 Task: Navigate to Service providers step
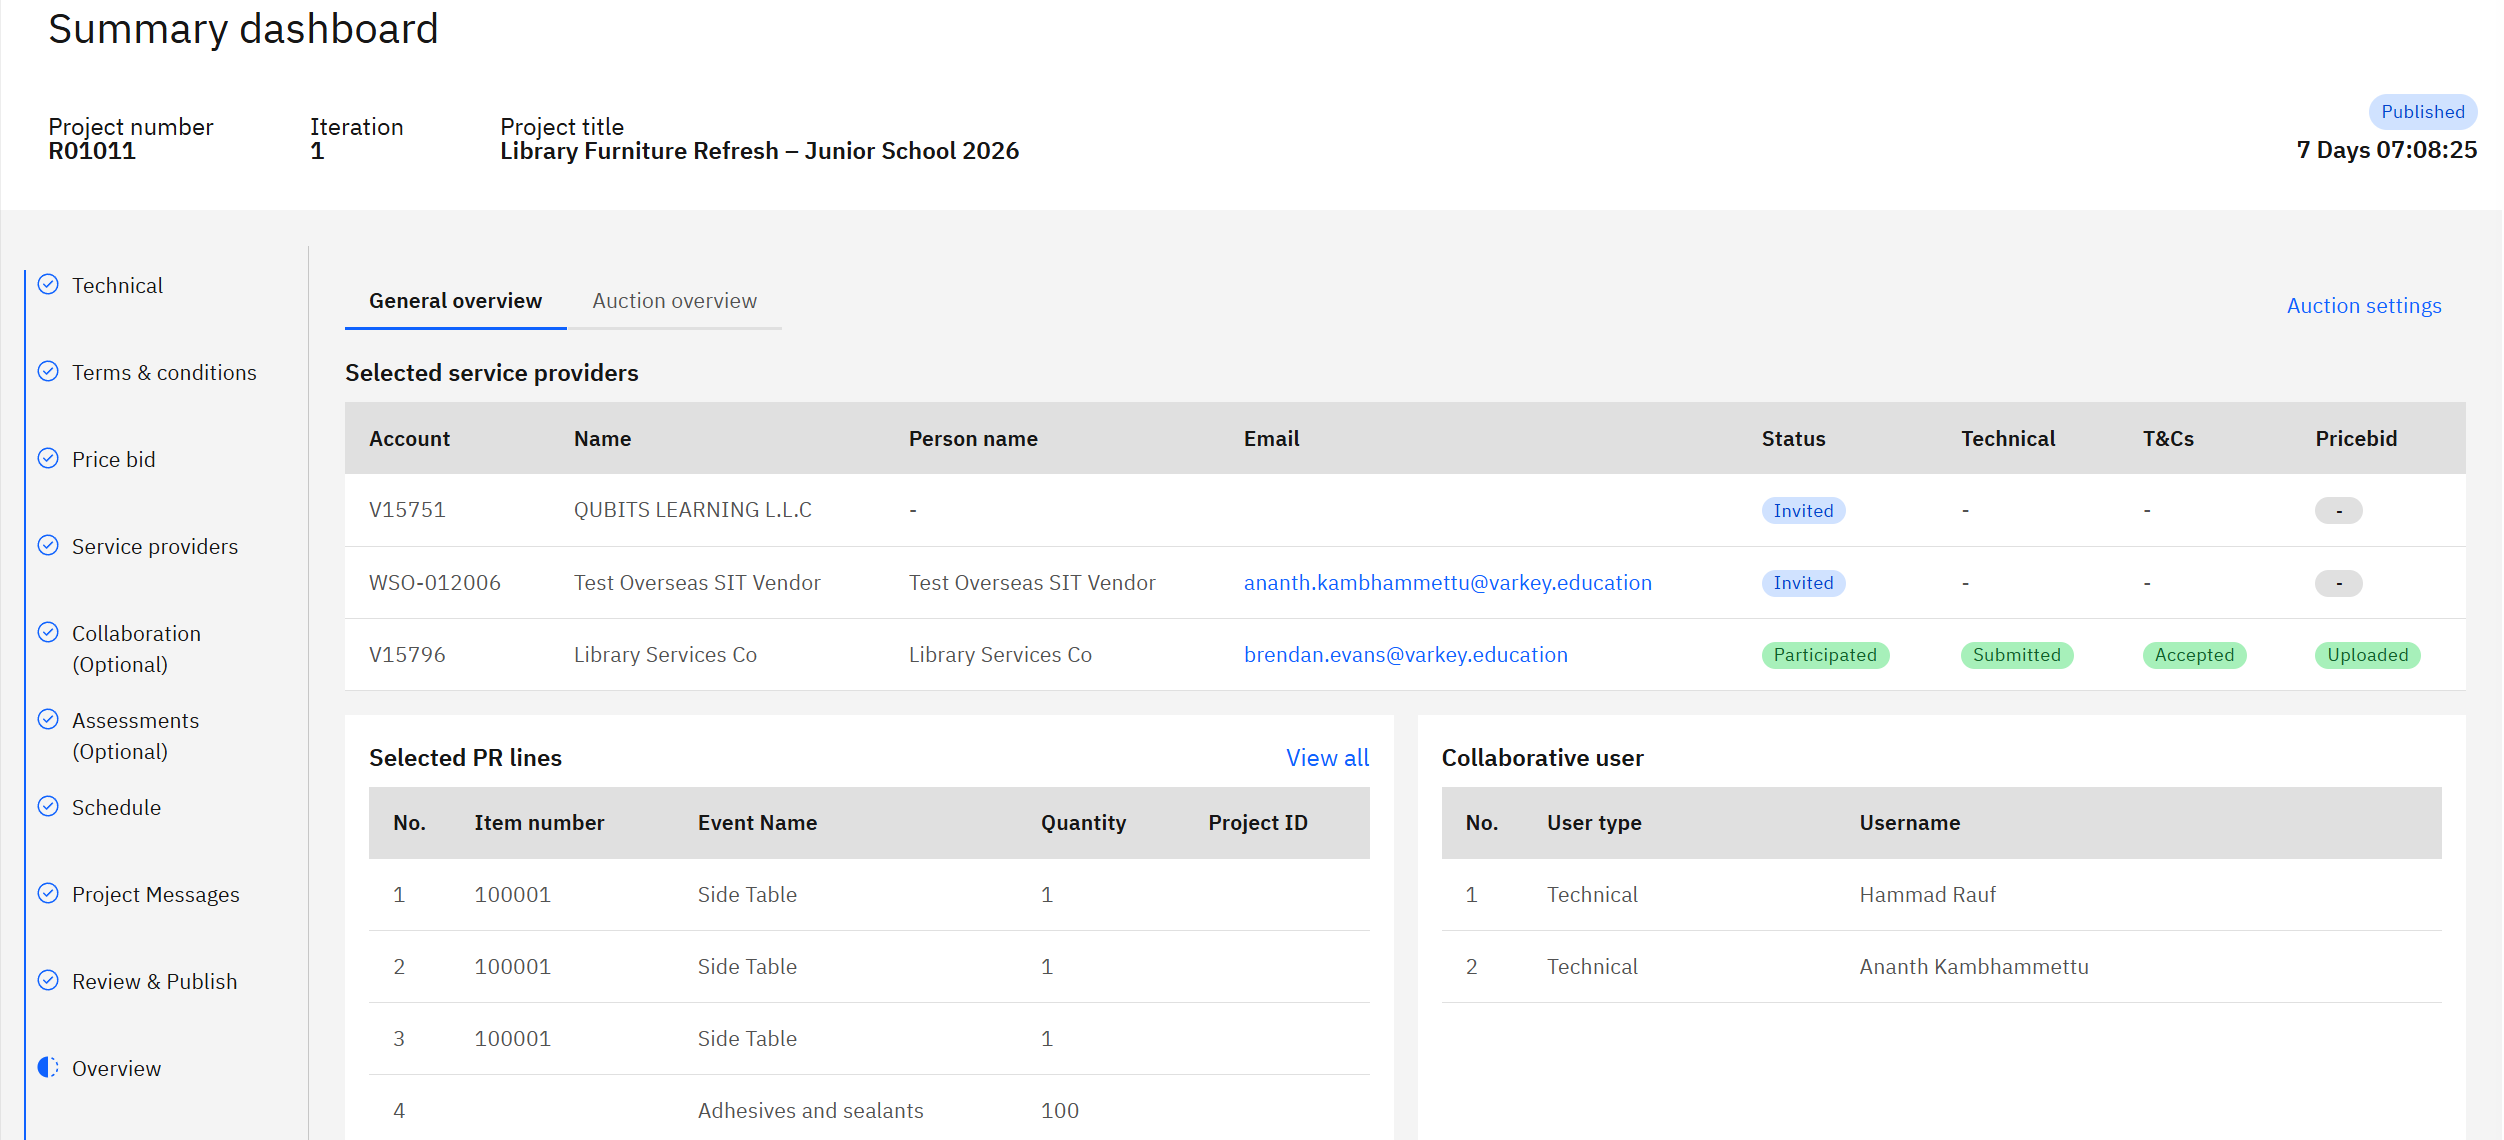[155, 547]
